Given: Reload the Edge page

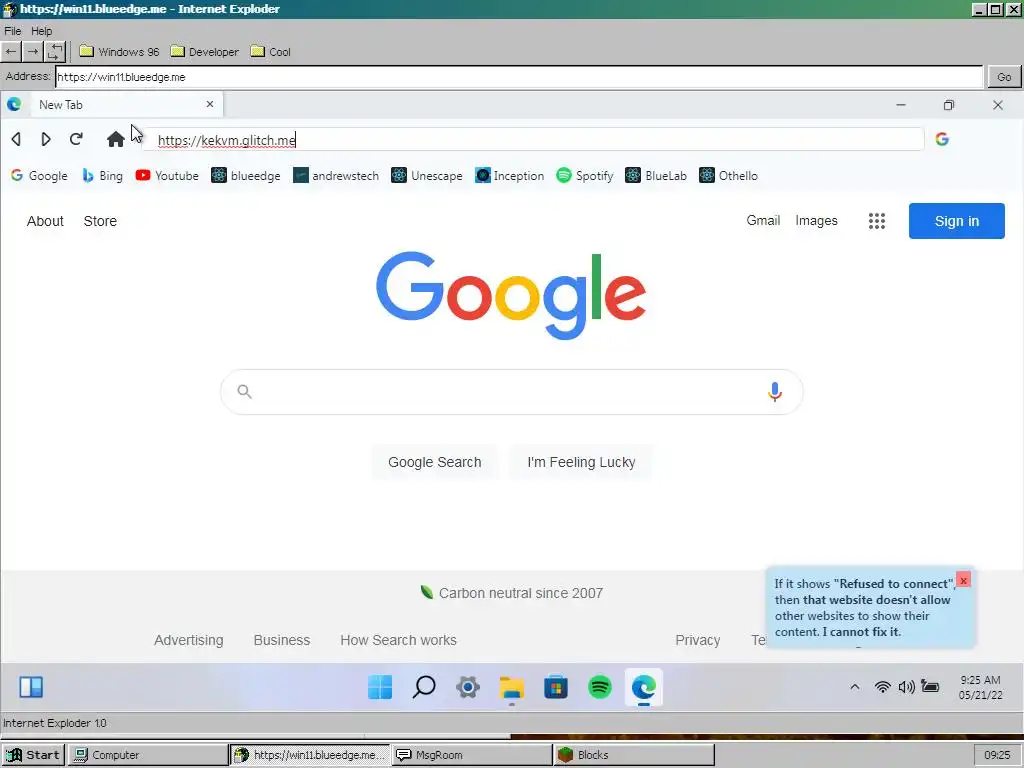Looking at the screenshot, I should coord(76,139).
